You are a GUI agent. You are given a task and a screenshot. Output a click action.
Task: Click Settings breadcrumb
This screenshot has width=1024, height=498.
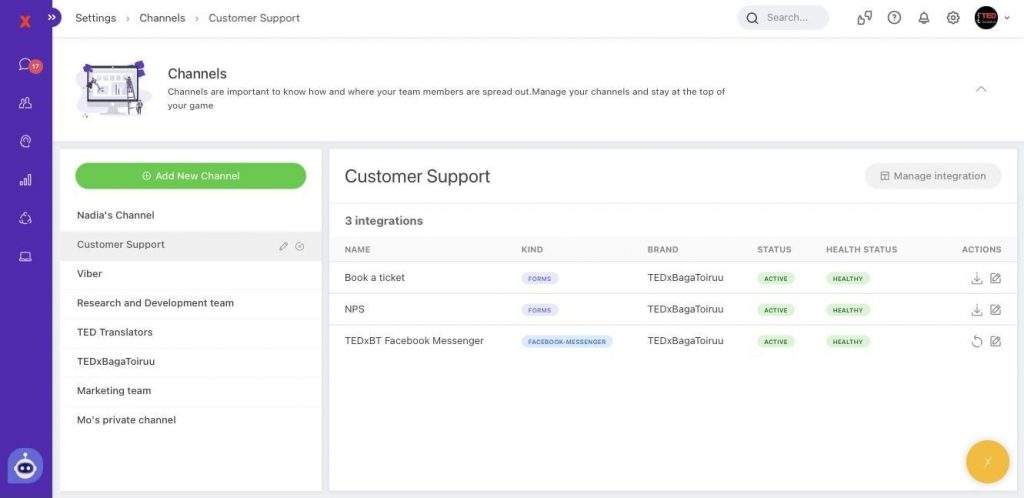(x=95, y=18)
